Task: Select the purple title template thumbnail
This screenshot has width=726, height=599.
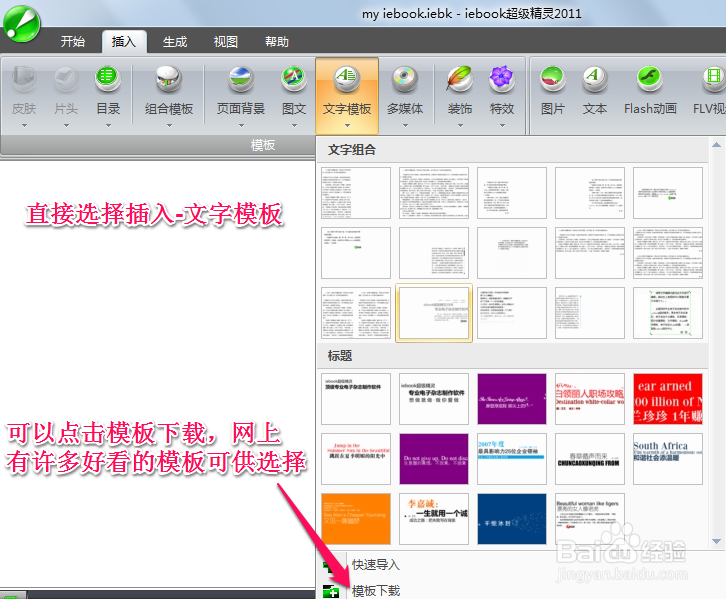Action: (x=512, y=399)
